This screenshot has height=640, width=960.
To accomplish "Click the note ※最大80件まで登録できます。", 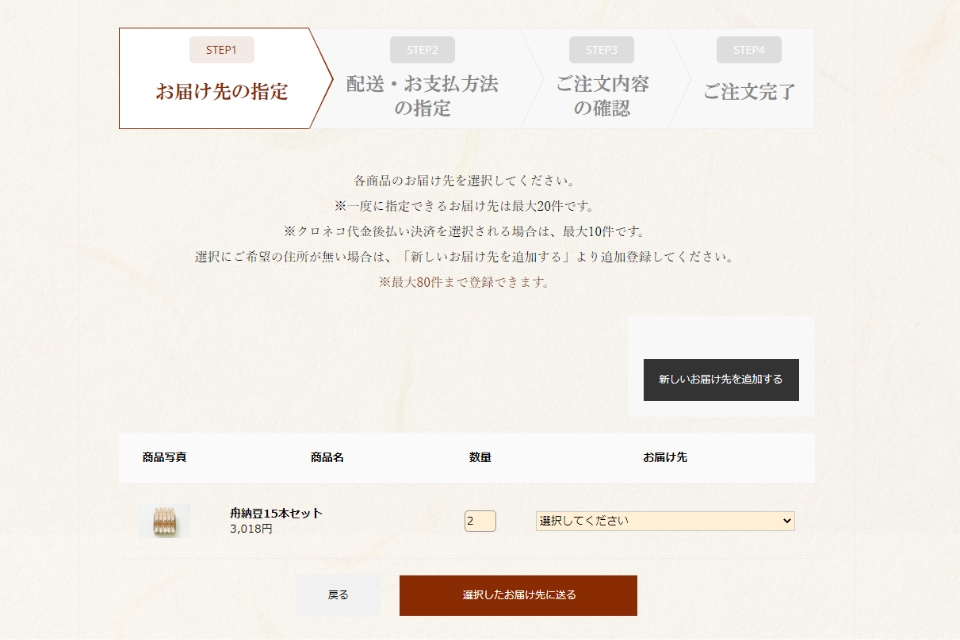I will [464, 282].
